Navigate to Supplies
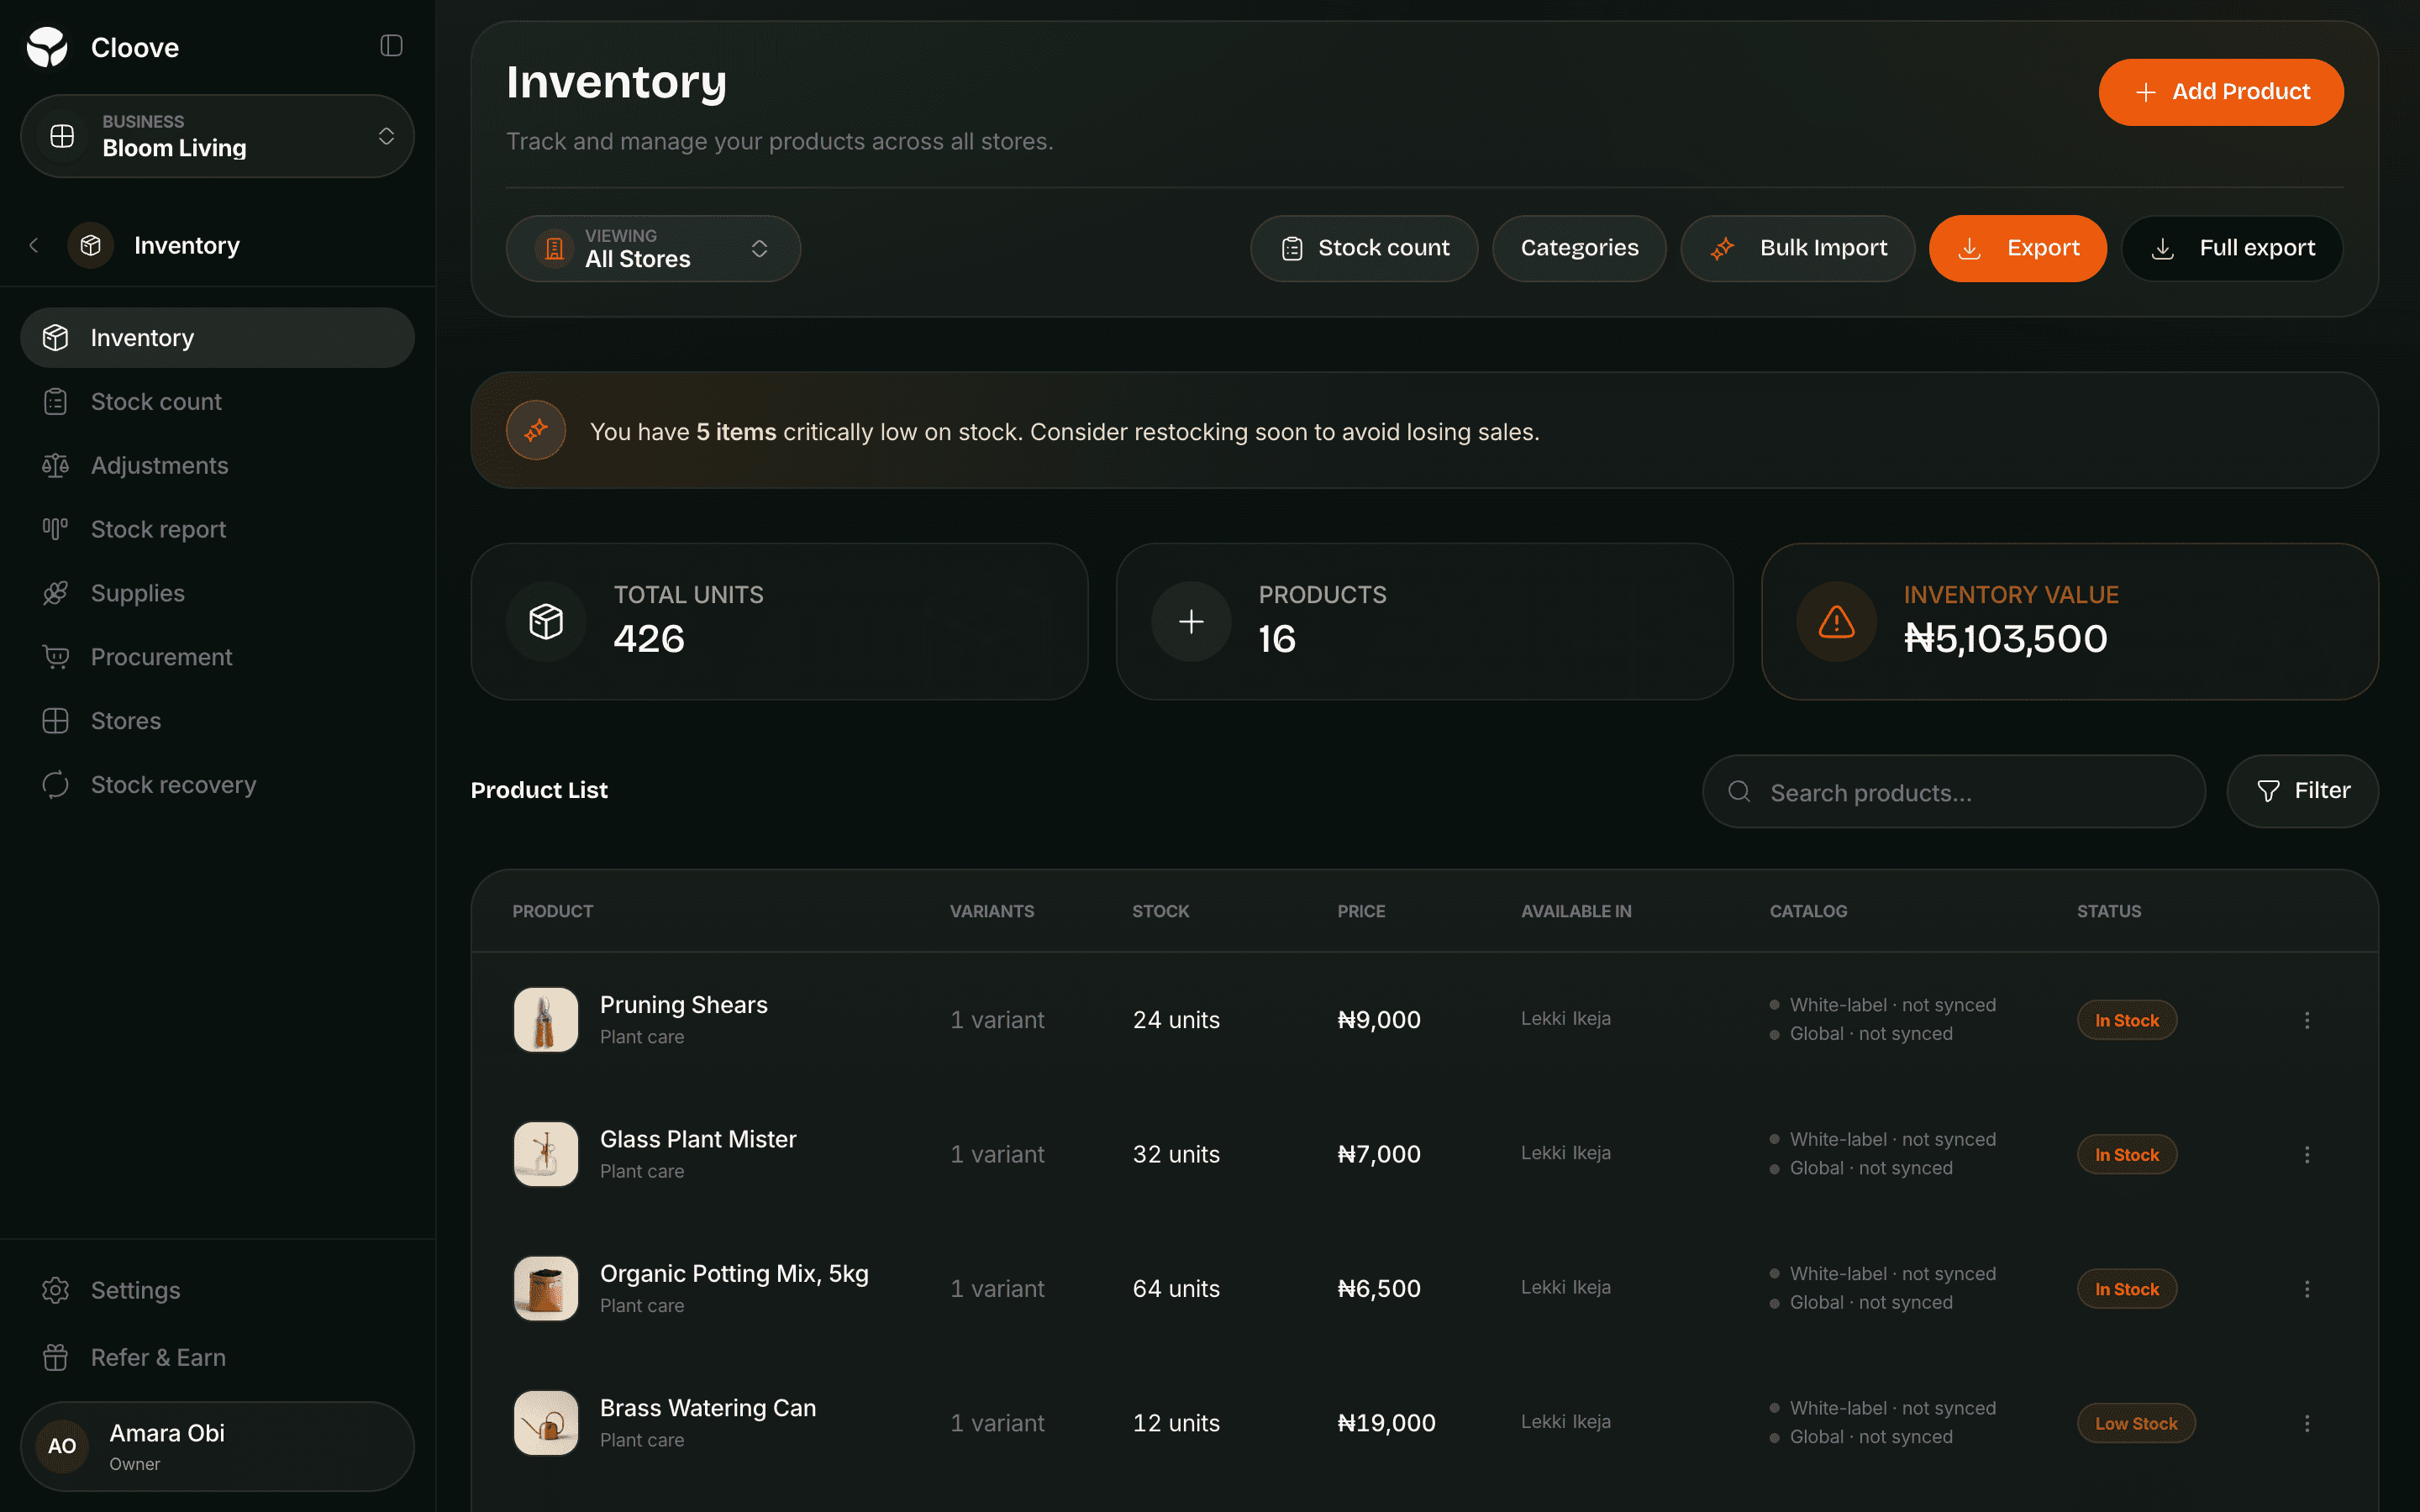Image resolution: width=2420 pixels, height=1512 pixels. [x=217, y=593]
